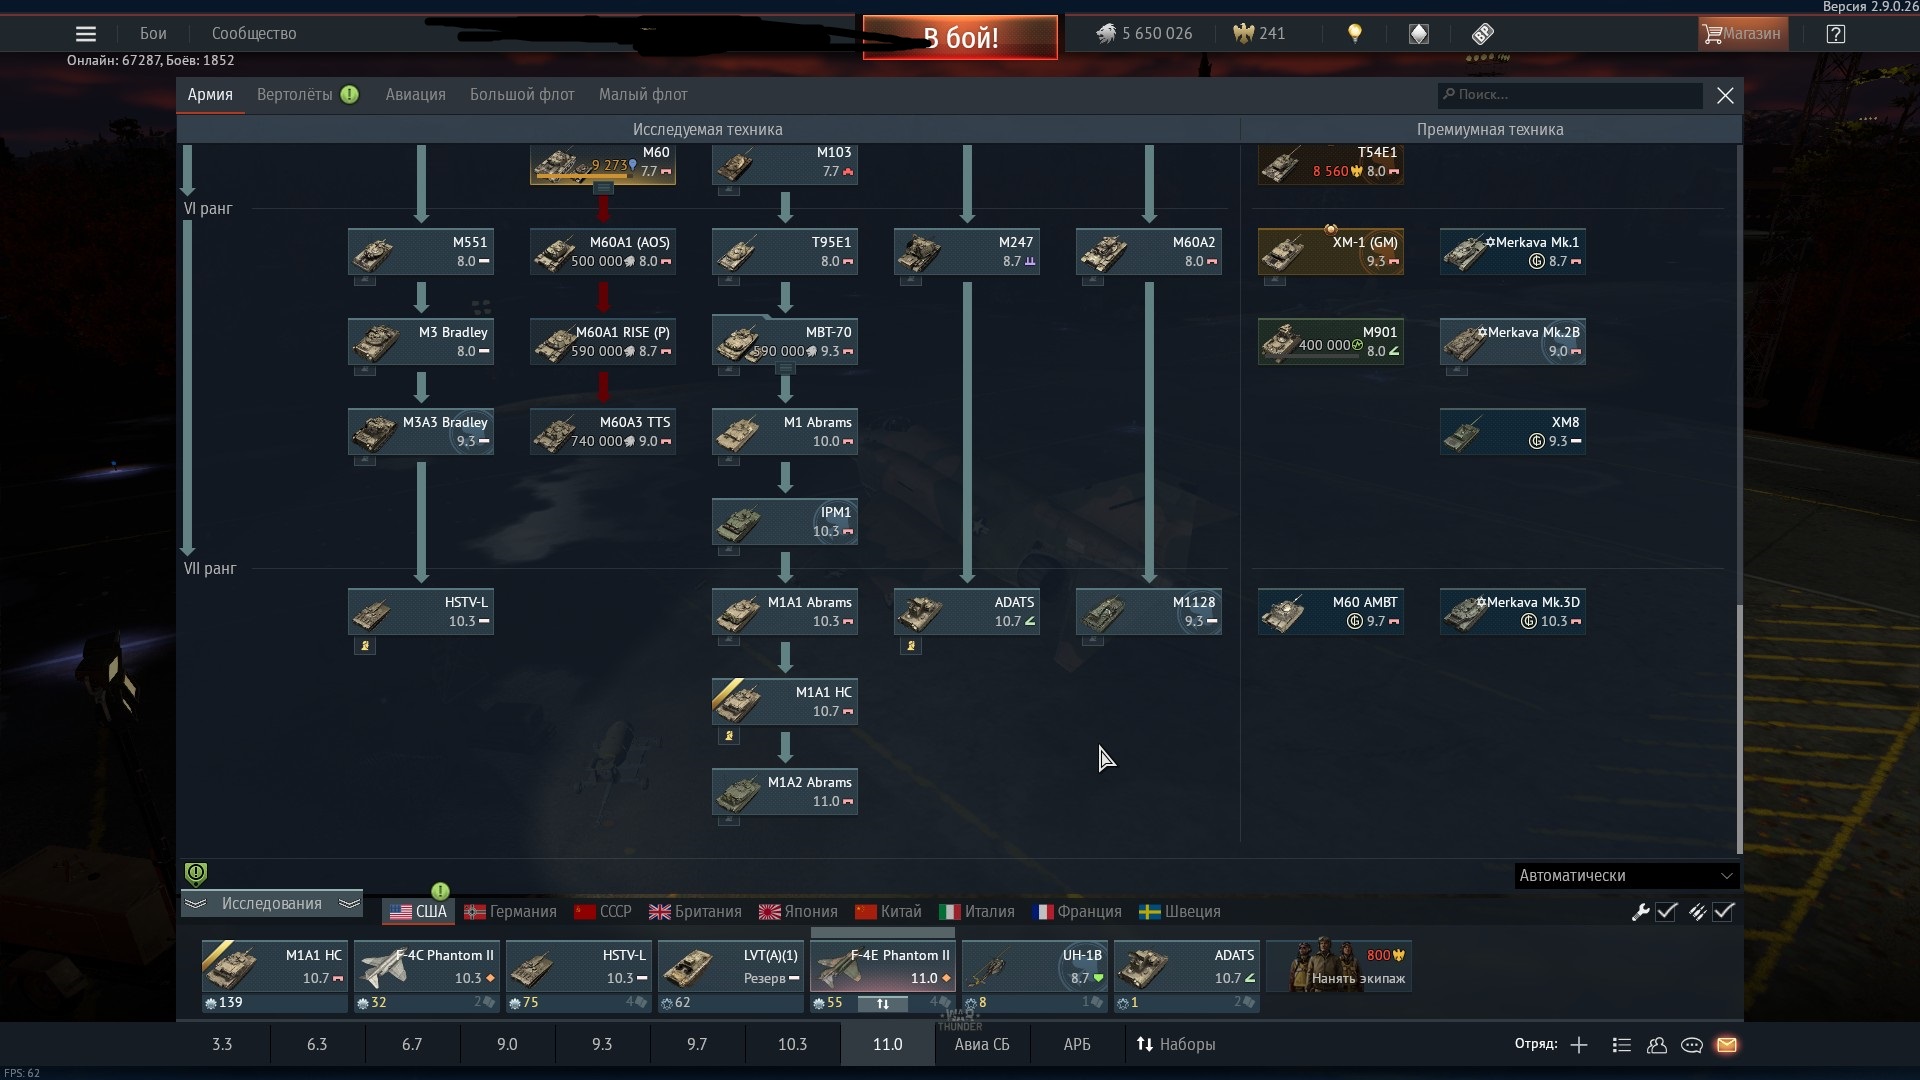Screen dimensions: 1920x1080
Task: Toggle the auto-repair wrench checkbox
Action: (x=1666, y=912)
